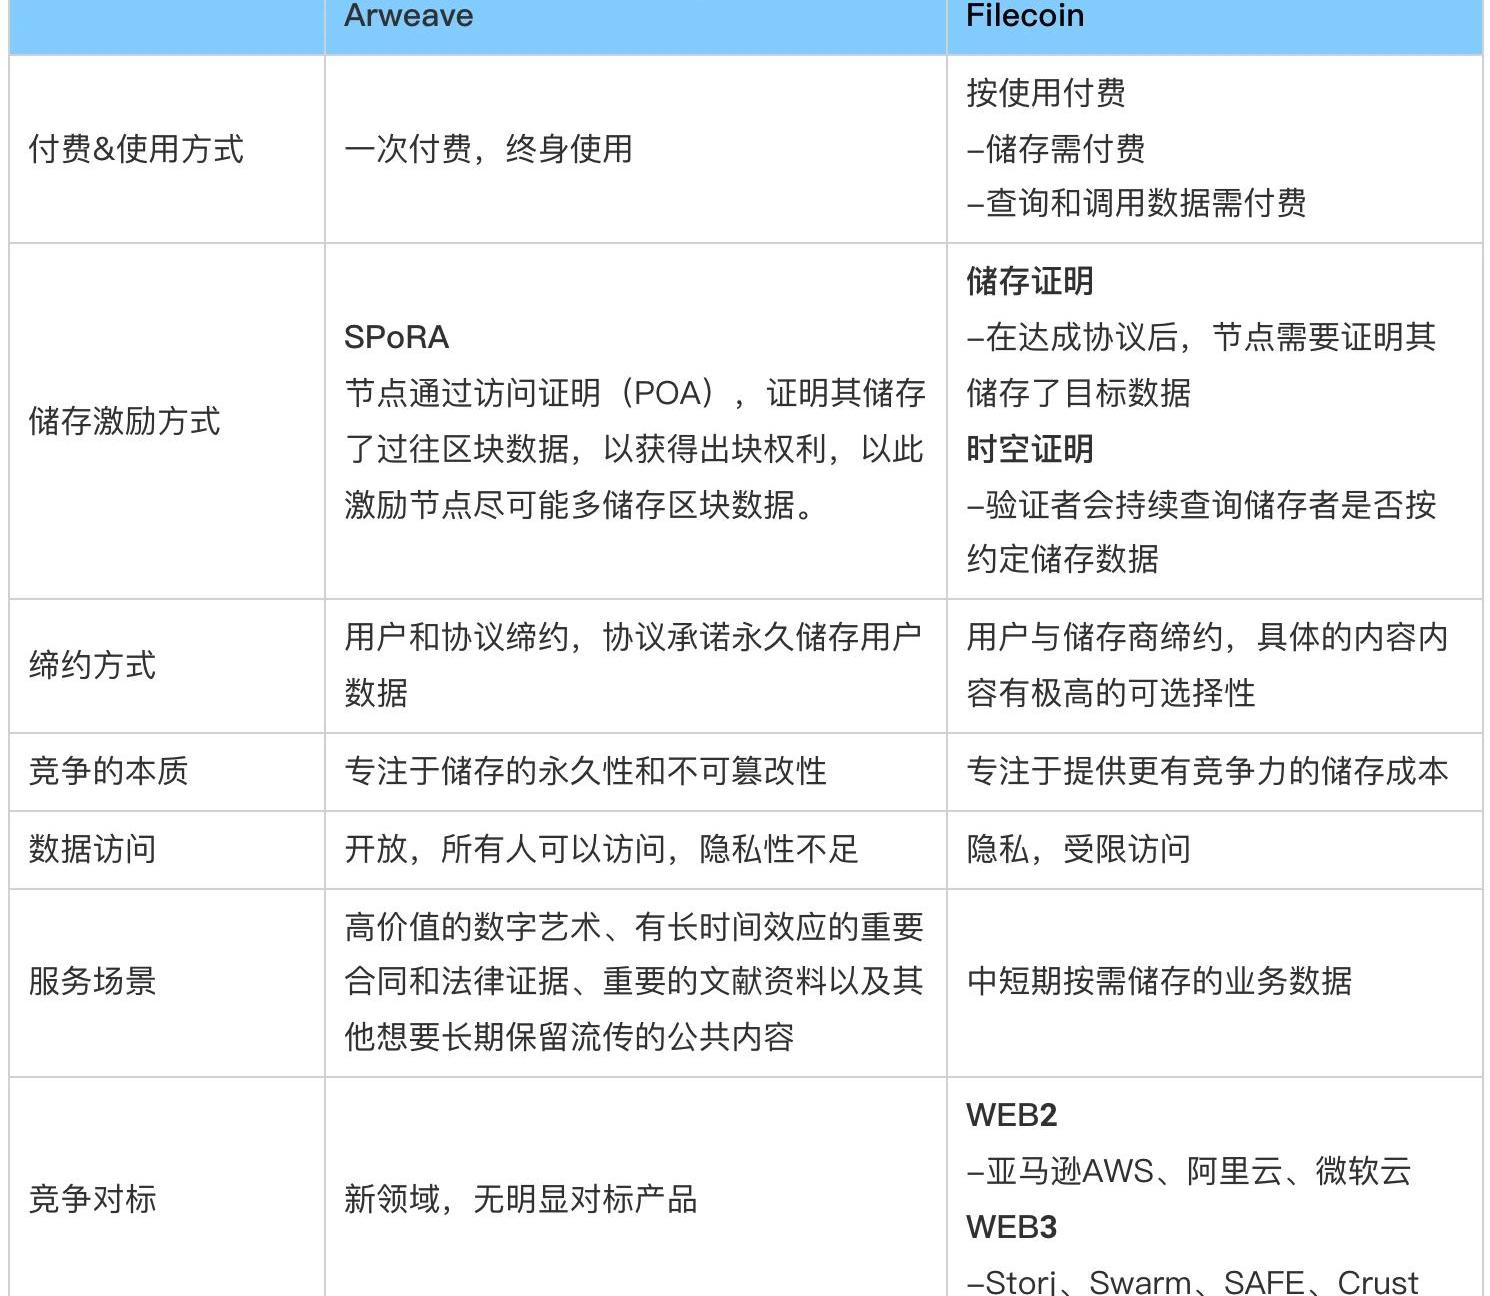Screen dimensions: 1490x1296
Task: Click the 一次付费，终身使用 cell
Action: tap(488, 149)
